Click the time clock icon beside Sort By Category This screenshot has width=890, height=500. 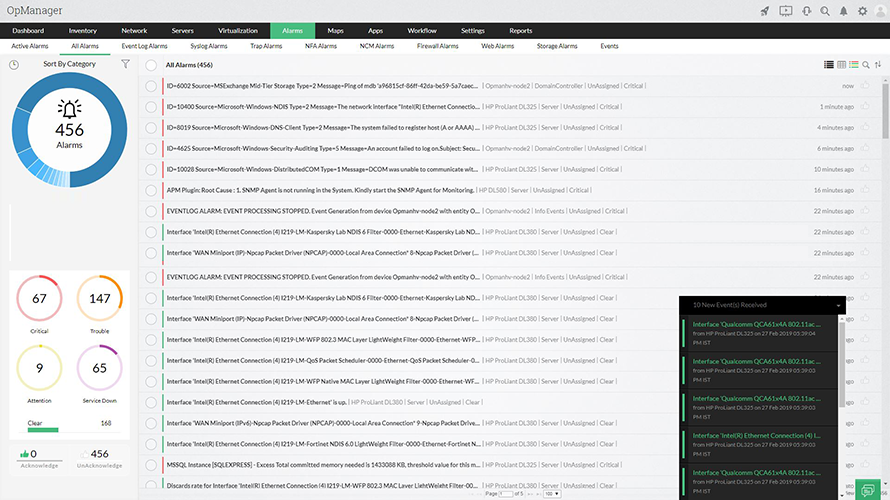pos(14,65)
